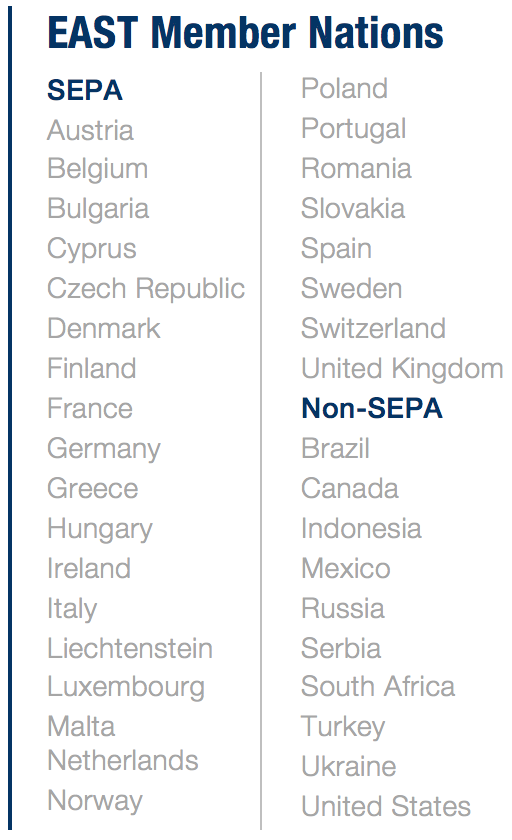Click the Liechtenstein entry

point(130,648)
